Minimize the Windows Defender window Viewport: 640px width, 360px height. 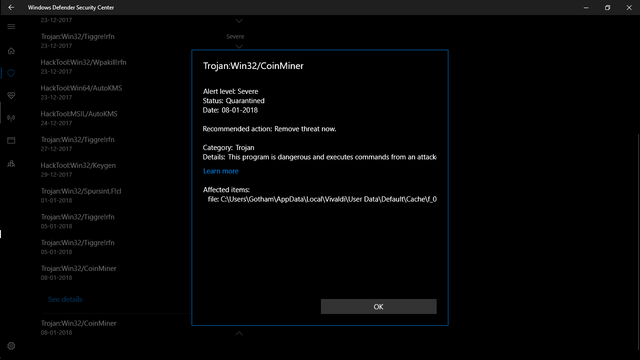[586, 7]
